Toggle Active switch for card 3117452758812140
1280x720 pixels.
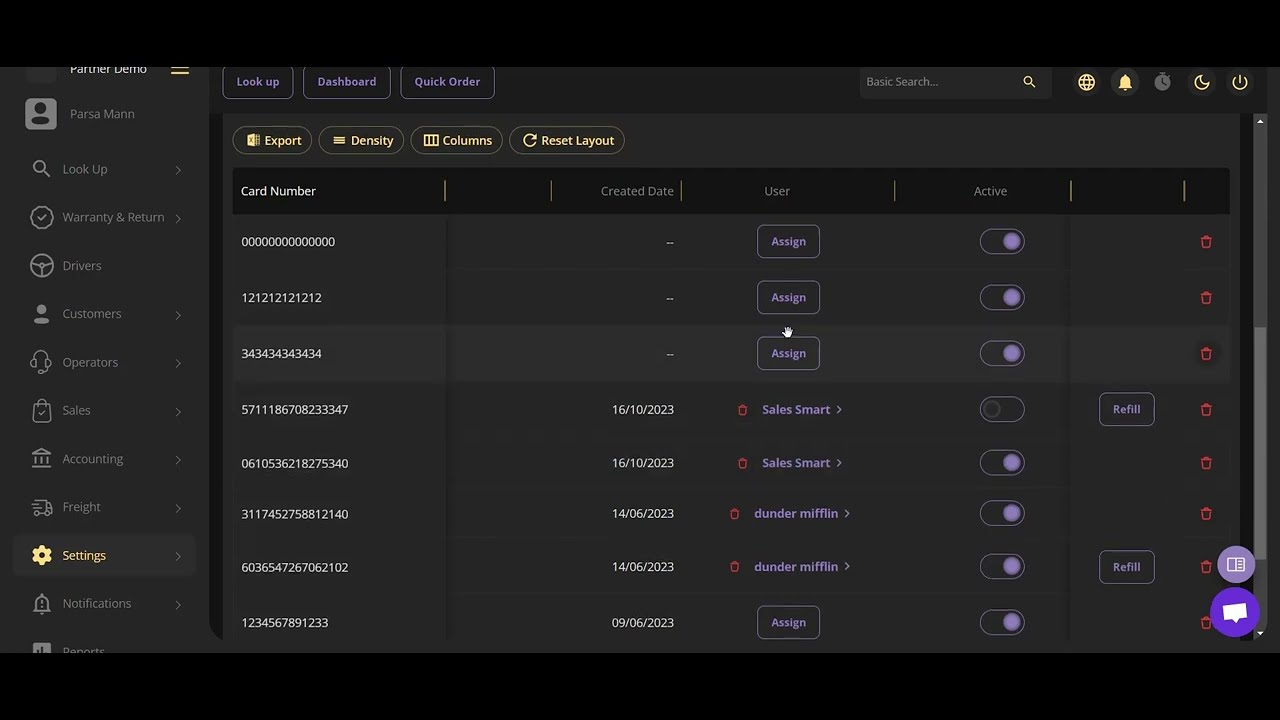tap(1002, 514)
